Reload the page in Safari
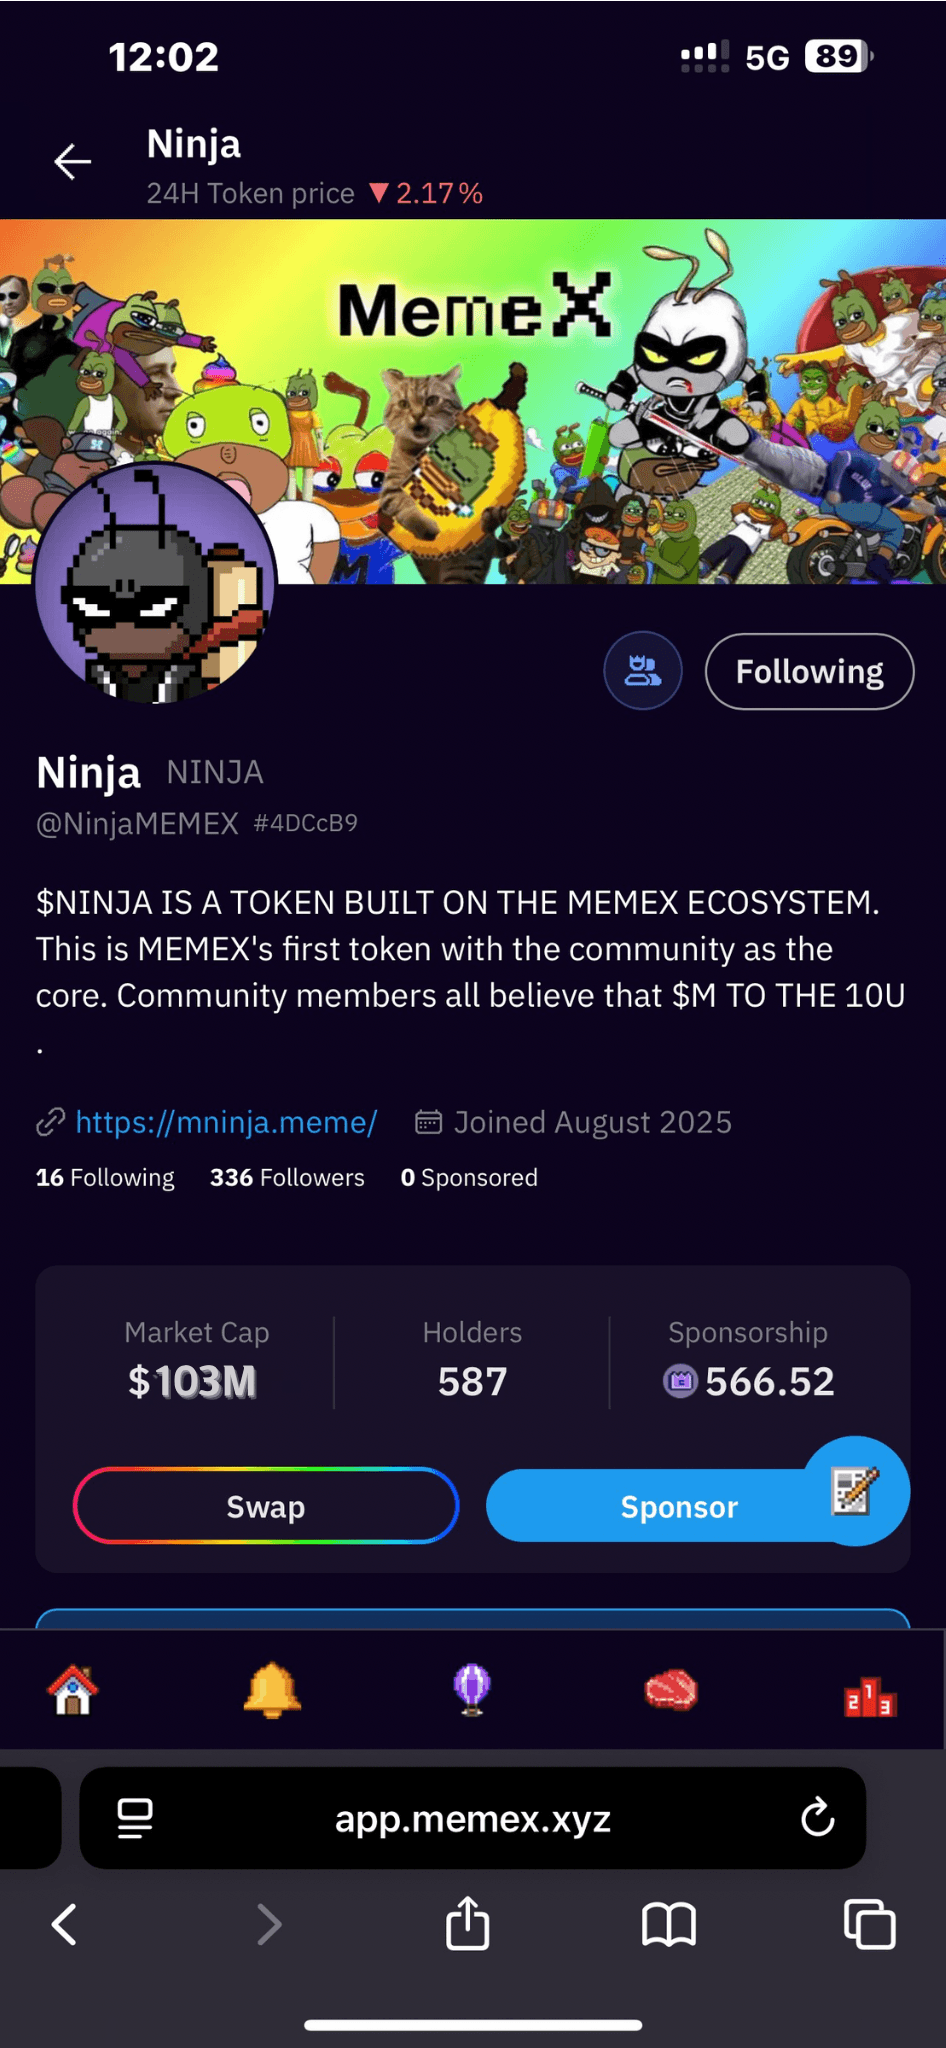Screen dimensions: 946x2048 817,1818
